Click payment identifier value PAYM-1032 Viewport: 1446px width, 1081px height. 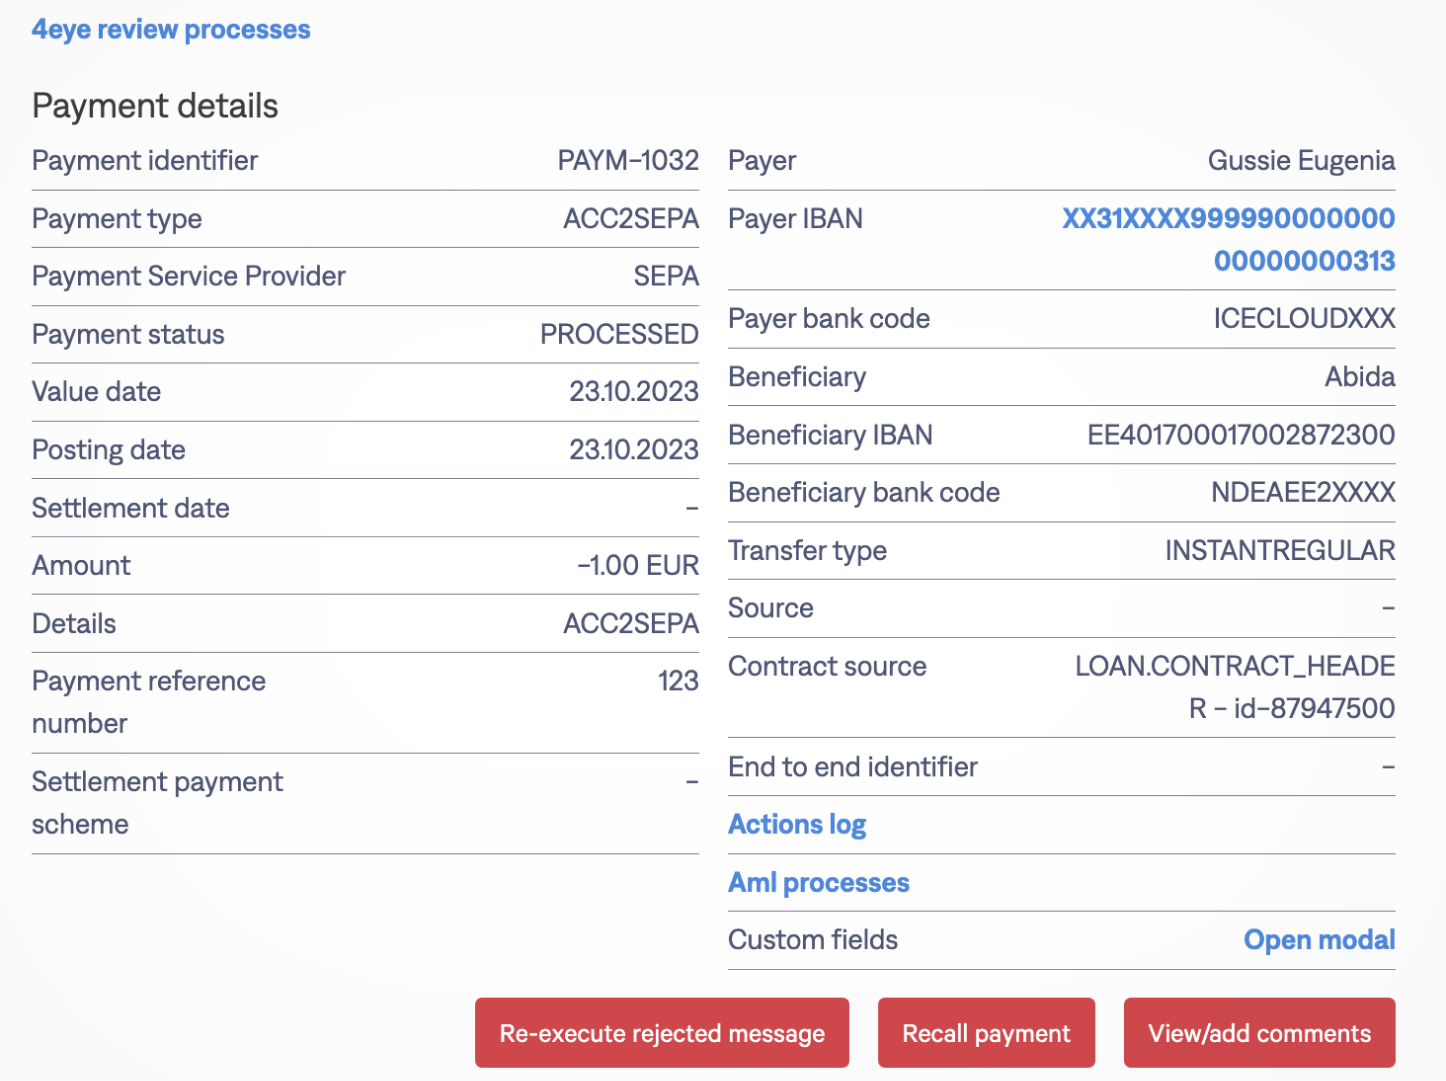627,161
